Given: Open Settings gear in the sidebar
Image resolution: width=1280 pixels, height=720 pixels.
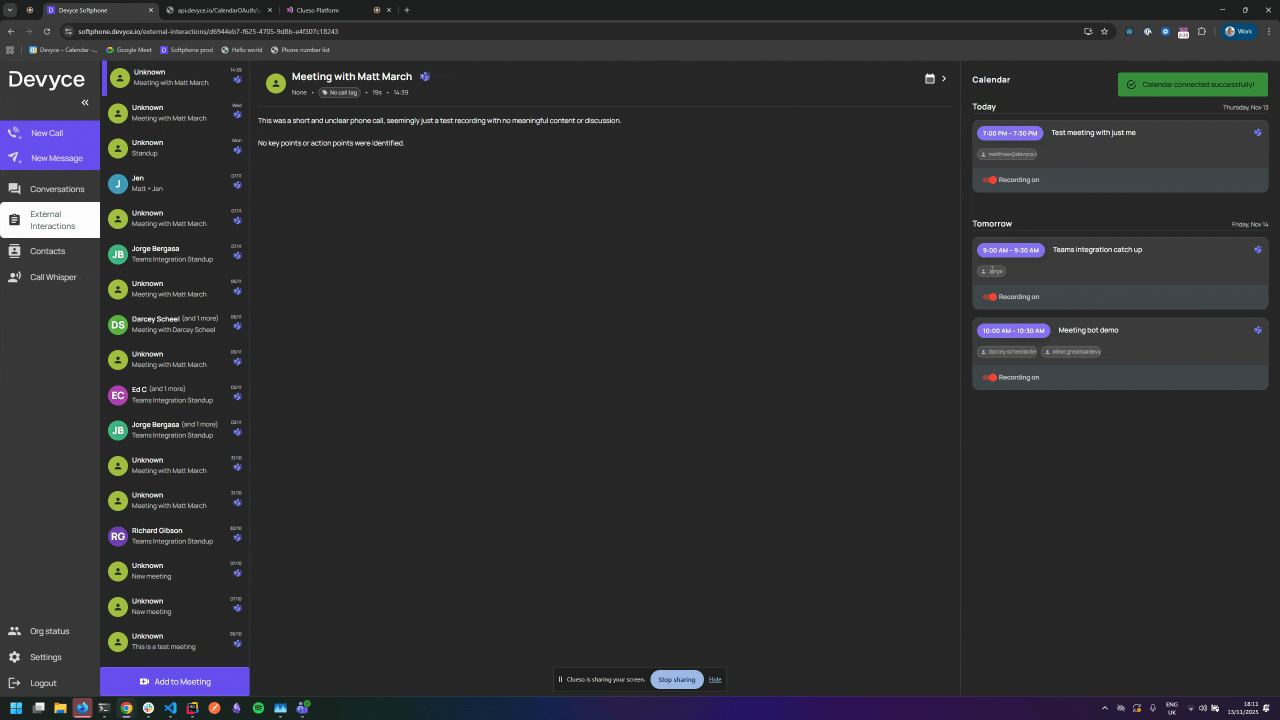Looking at the screenshot, I should pos(14,657).
